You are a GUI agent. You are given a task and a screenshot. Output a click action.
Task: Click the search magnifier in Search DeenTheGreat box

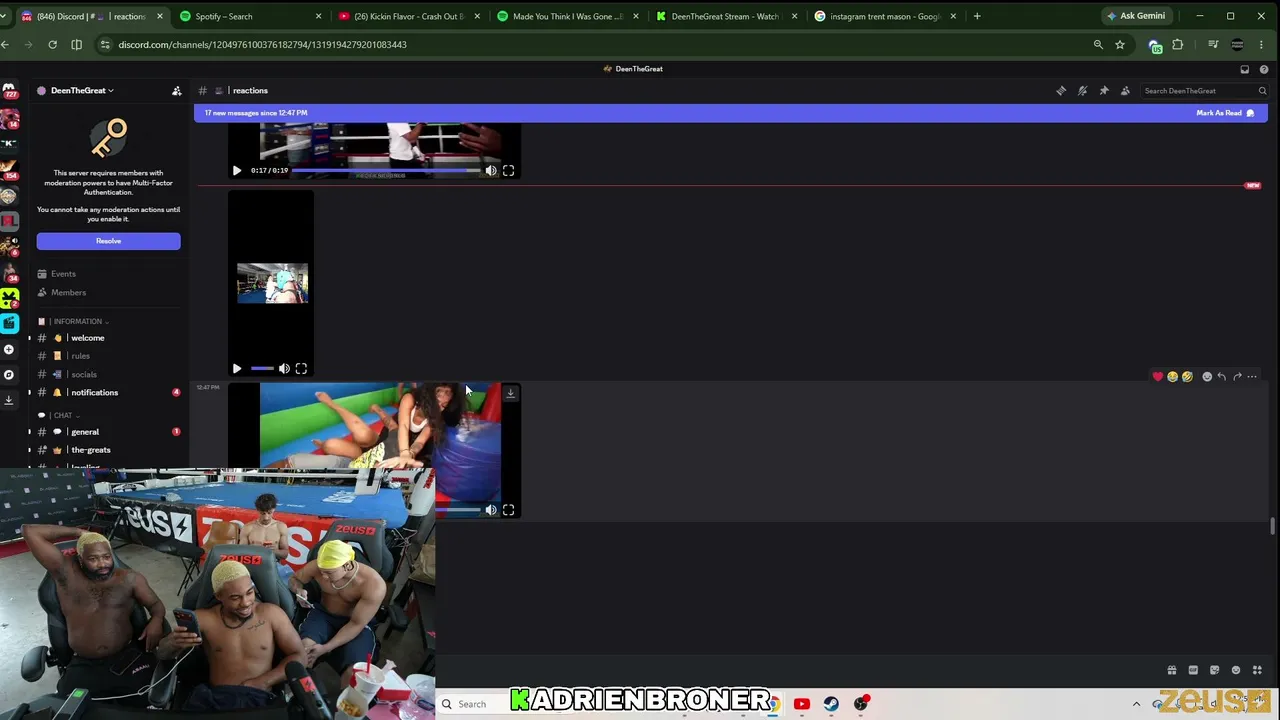(1262, 91)
